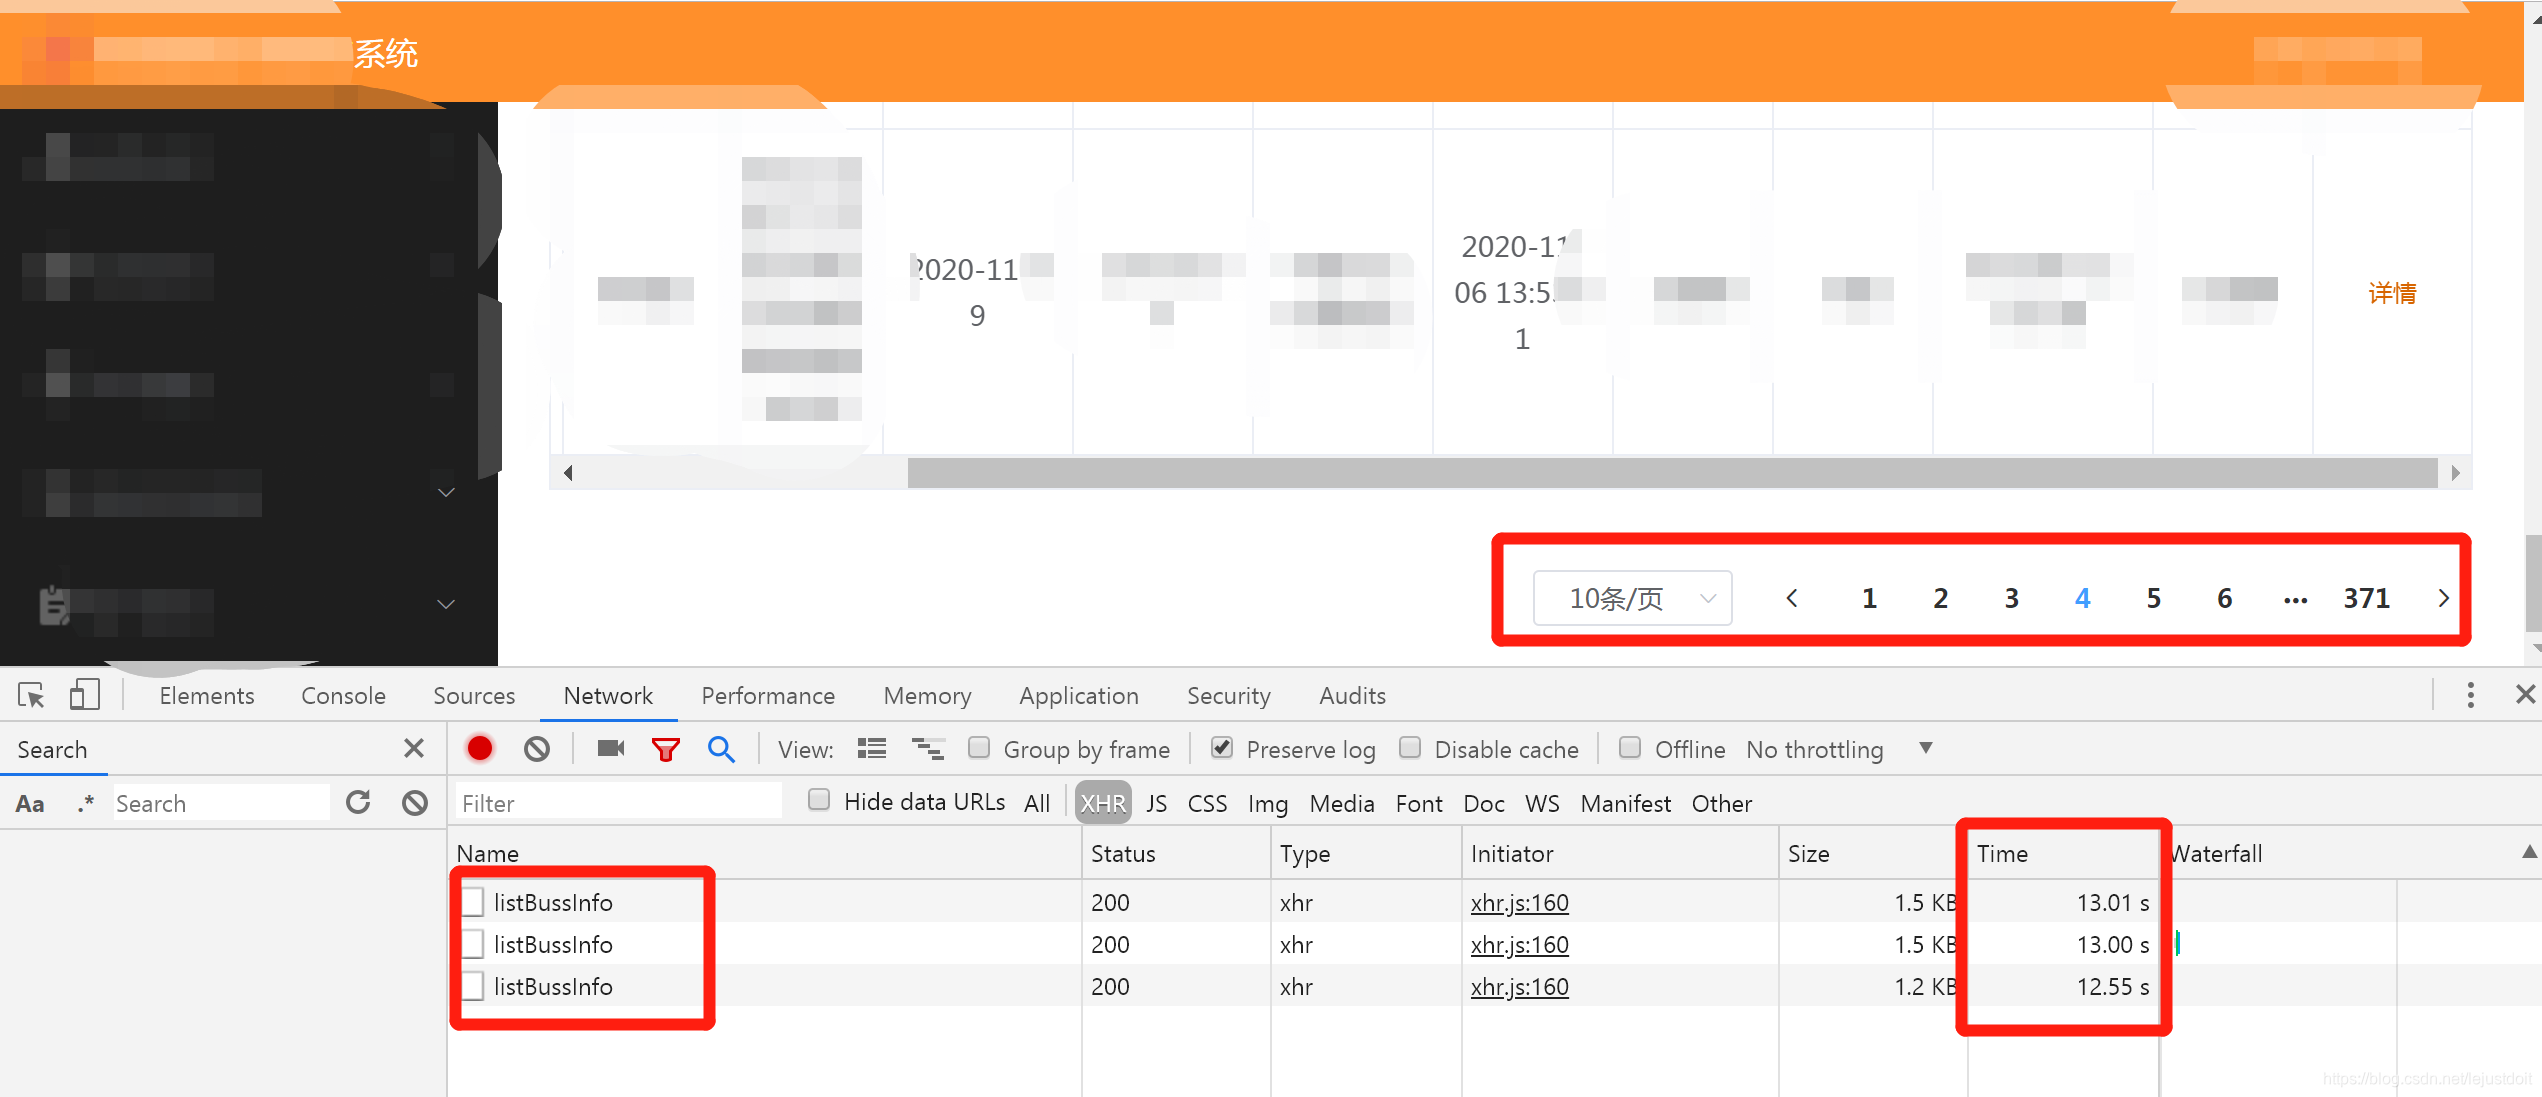Enable the Disable cache checkbox
The height and width of the screenshot is (1097, 2542).
pyautogui.click(x=1410, y=748)
